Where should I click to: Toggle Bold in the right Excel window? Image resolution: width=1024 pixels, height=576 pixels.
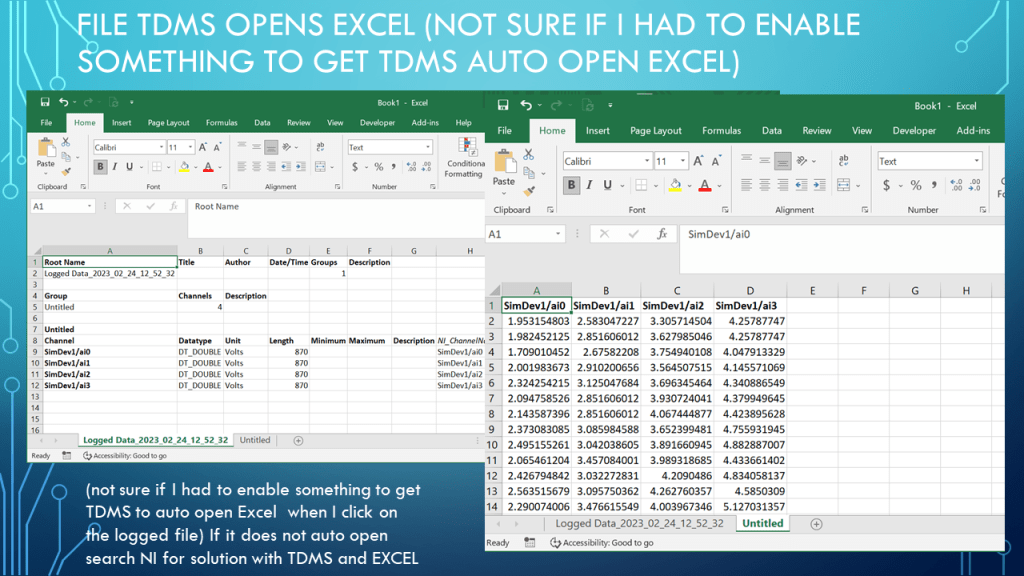tap(571, 185)
